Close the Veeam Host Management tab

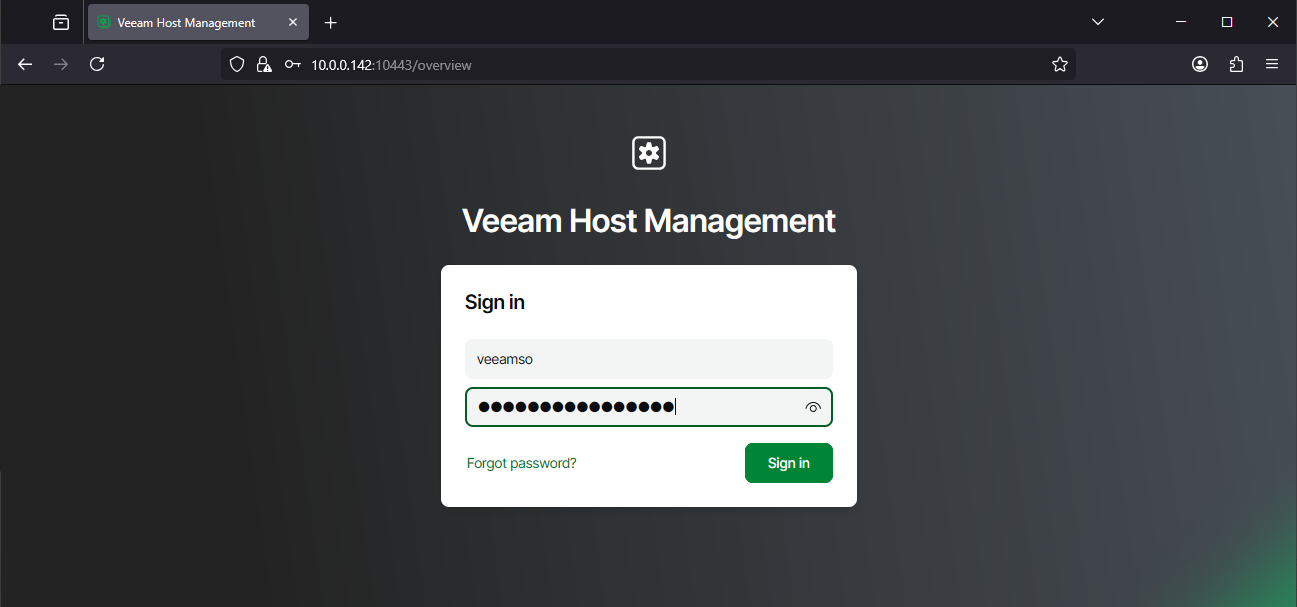click(x=292, y=21)
